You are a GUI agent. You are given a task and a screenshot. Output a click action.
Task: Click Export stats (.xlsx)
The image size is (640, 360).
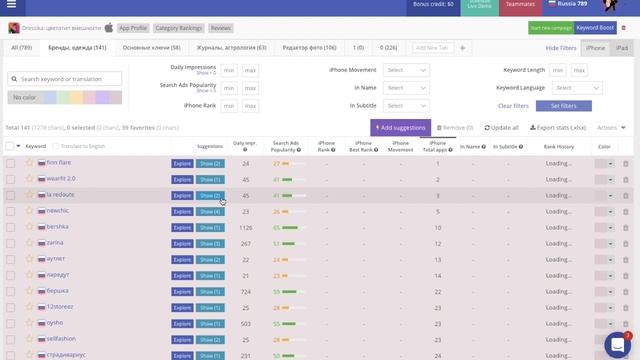pos(558,128)
